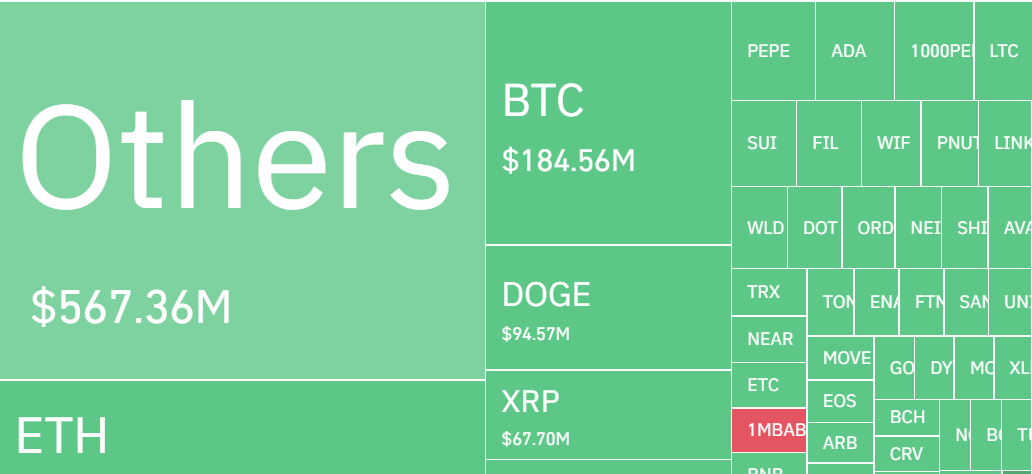
Task: Click the SUI tile
Action: pos(764,144)
